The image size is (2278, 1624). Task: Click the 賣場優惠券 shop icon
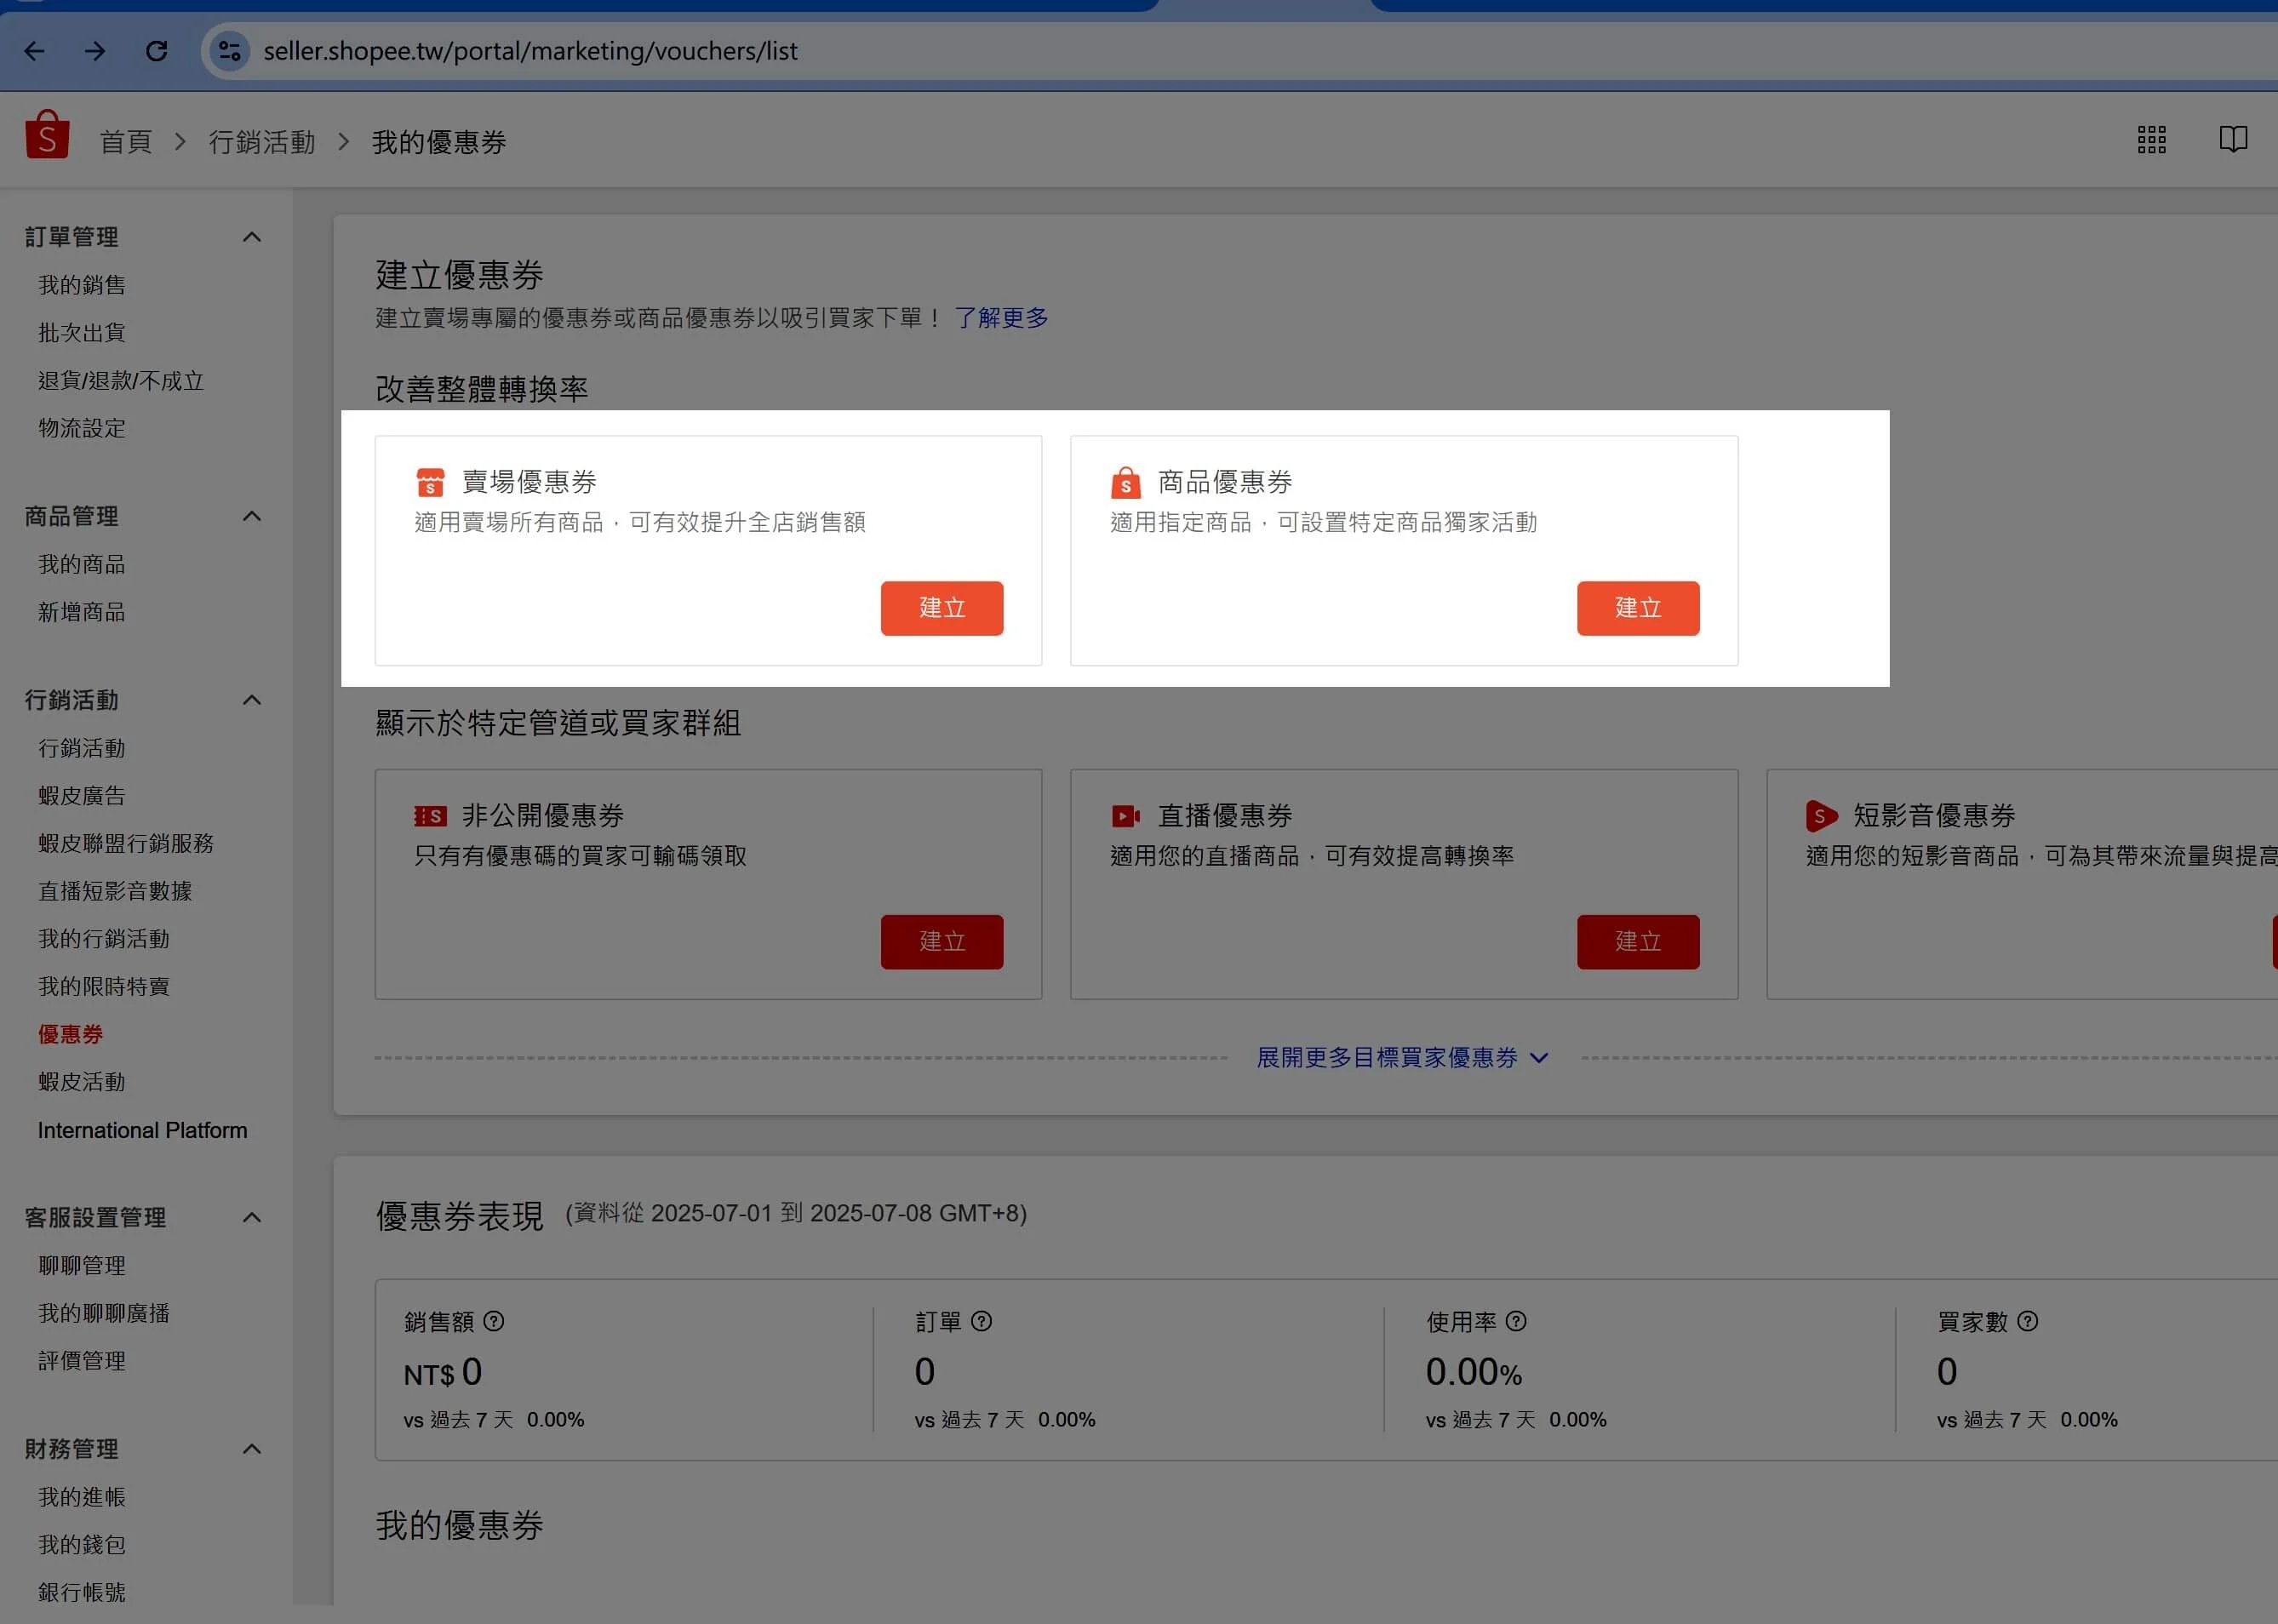(430, 482)
